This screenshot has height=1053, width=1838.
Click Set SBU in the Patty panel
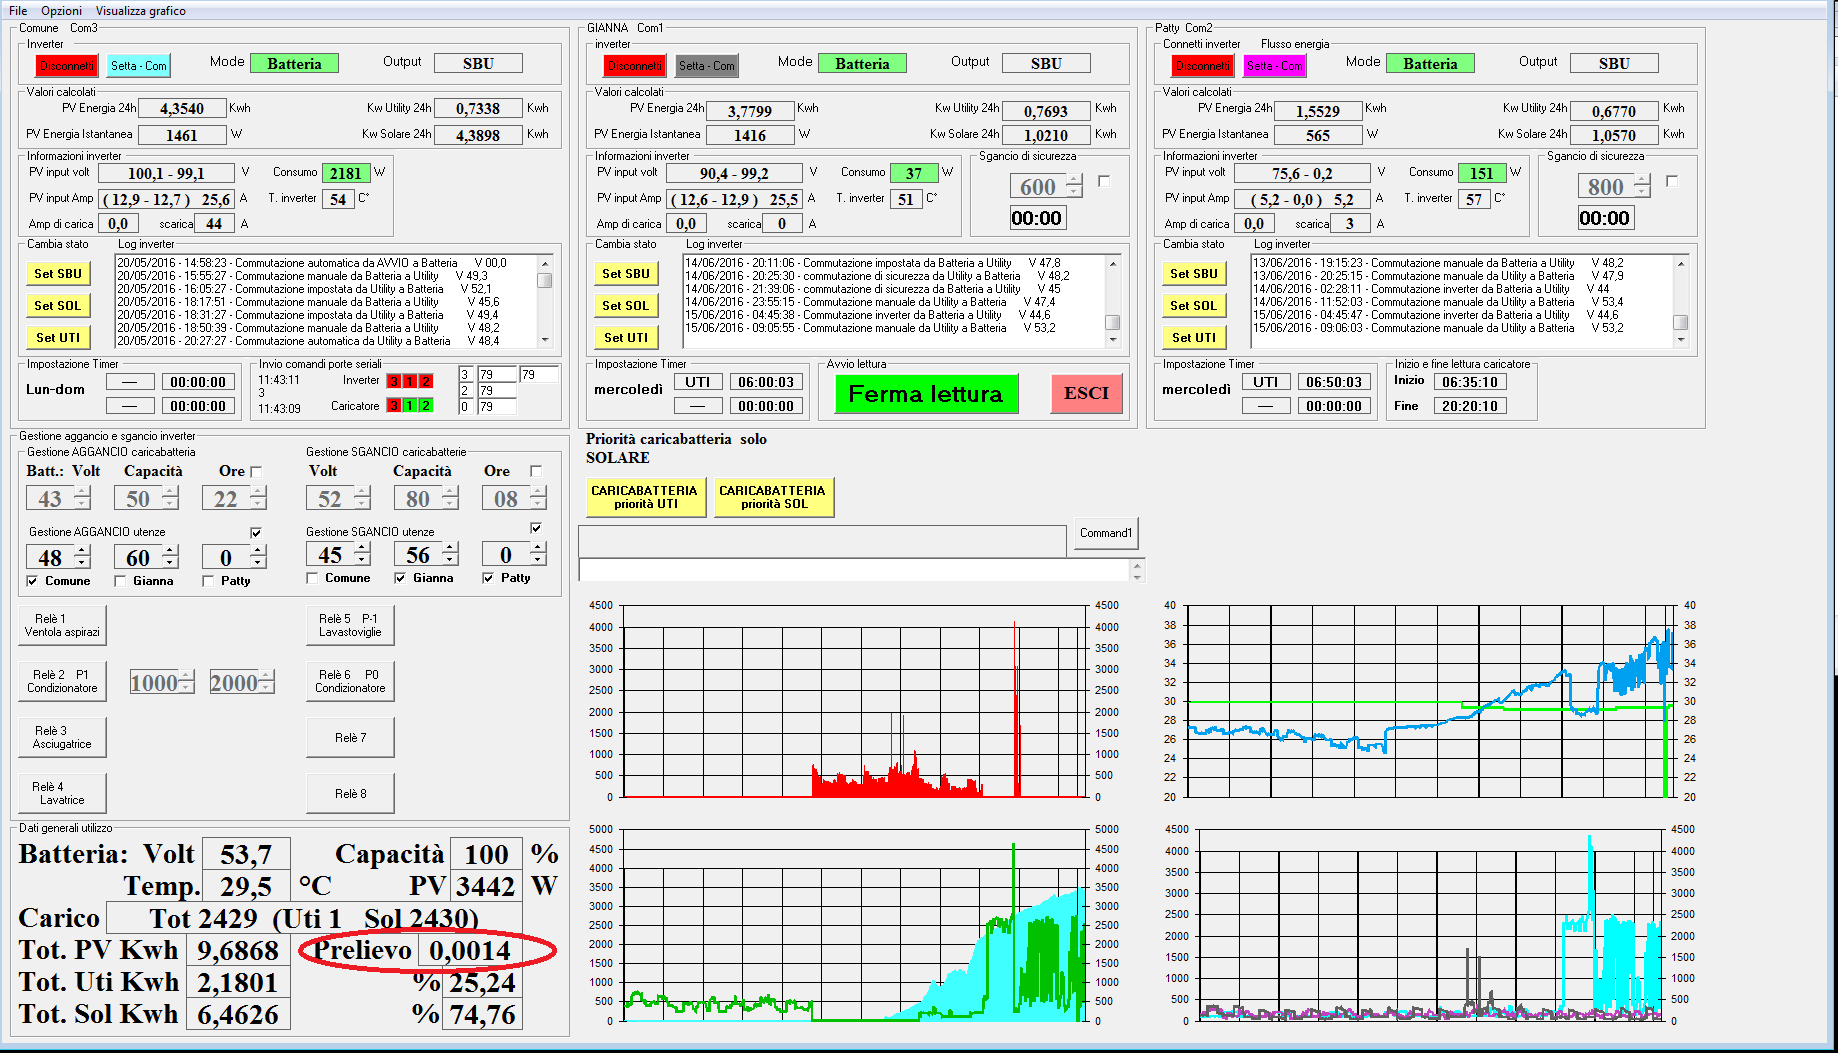pyautogui.click(x=1194, y=274)
